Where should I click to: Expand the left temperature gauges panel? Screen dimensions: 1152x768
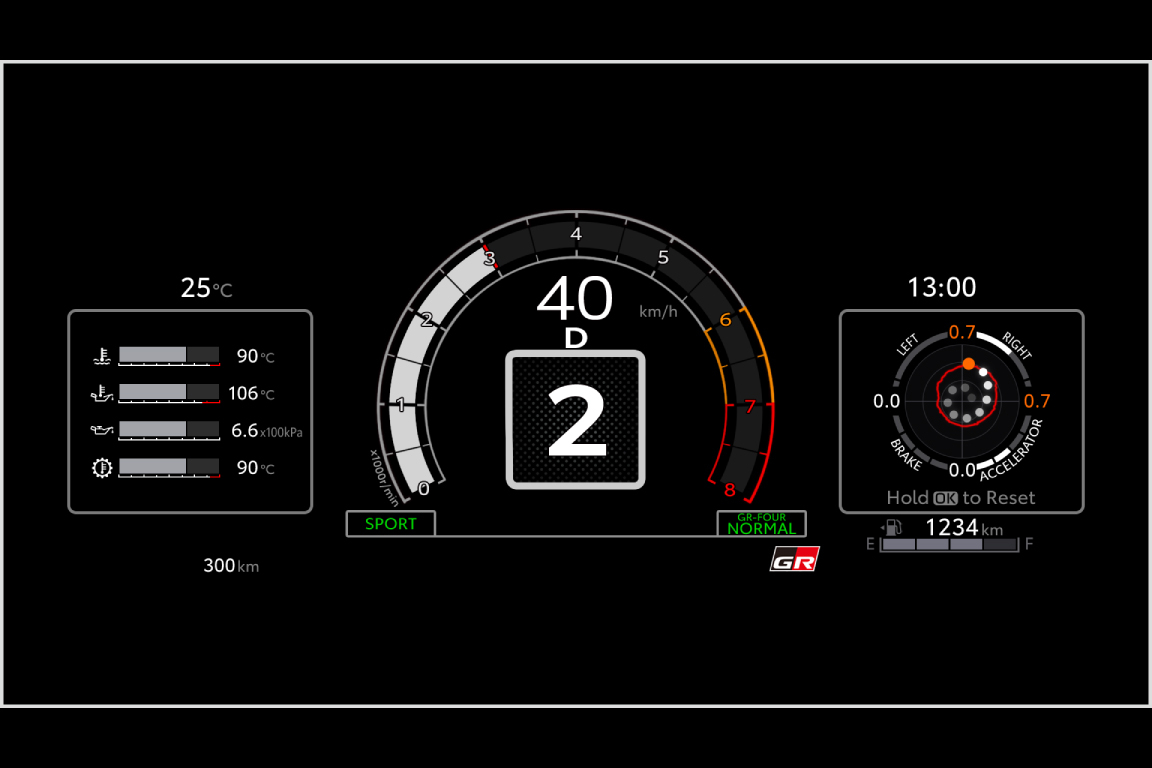click(190, 412)
